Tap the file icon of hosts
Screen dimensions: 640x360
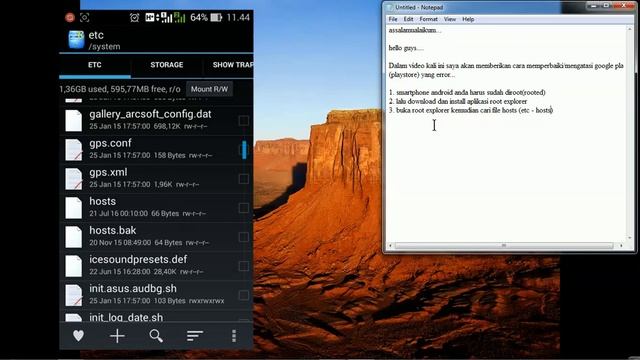[74, 207]
